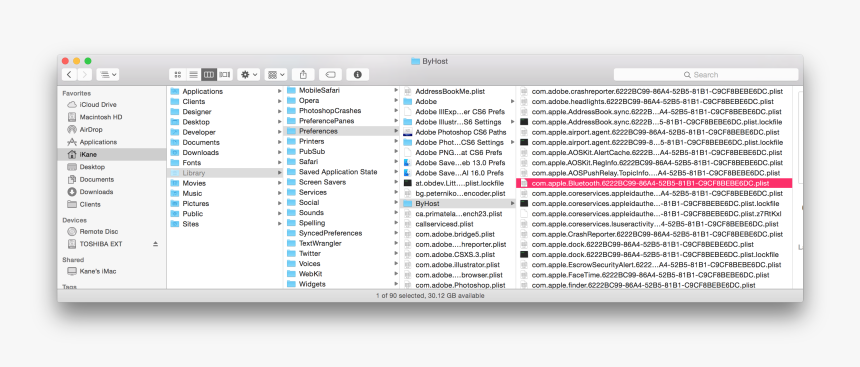Select the iKane home folder in sidebar
This screenshot has height=367, width=860.
pos(112,154)
